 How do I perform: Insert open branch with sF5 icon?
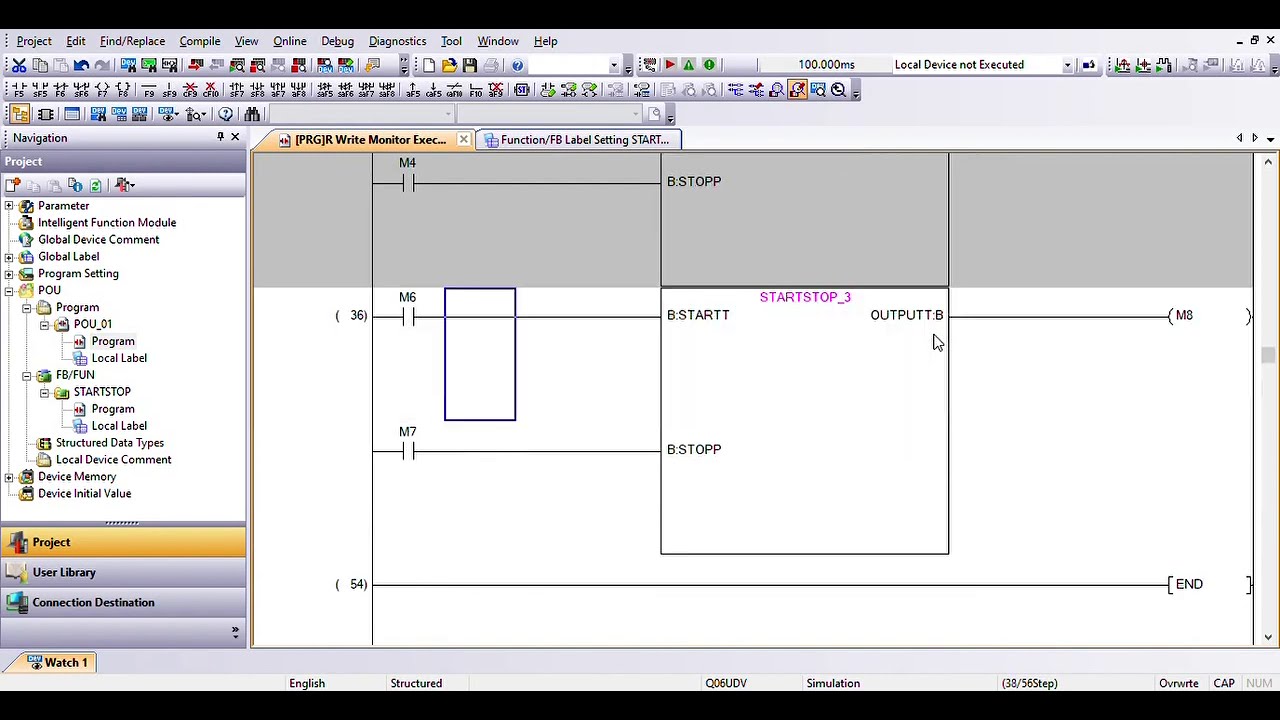40,90
